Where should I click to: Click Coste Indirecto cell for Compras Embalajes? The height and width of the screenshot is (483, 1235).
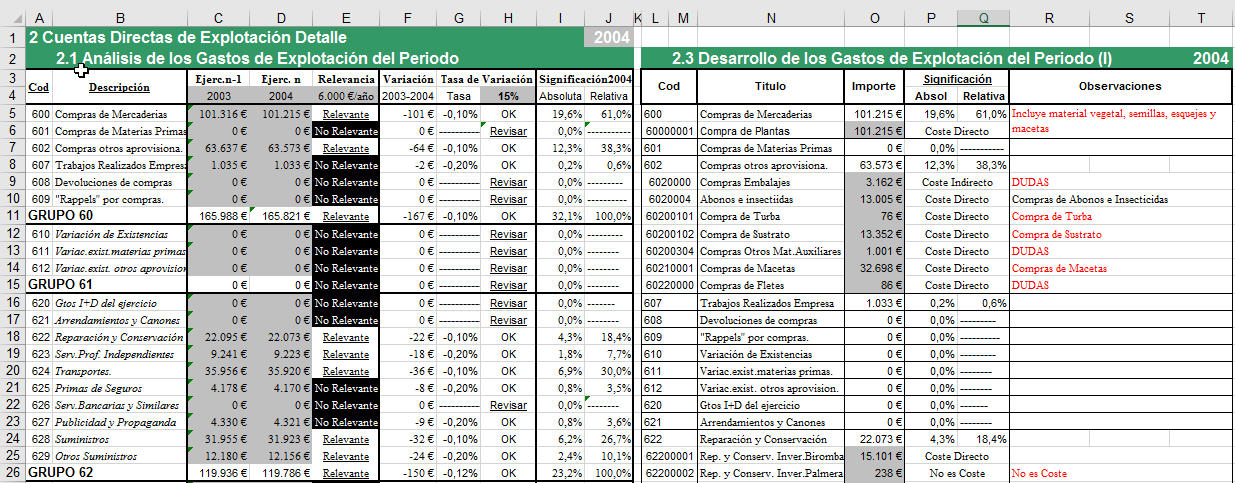click(956, 182)
